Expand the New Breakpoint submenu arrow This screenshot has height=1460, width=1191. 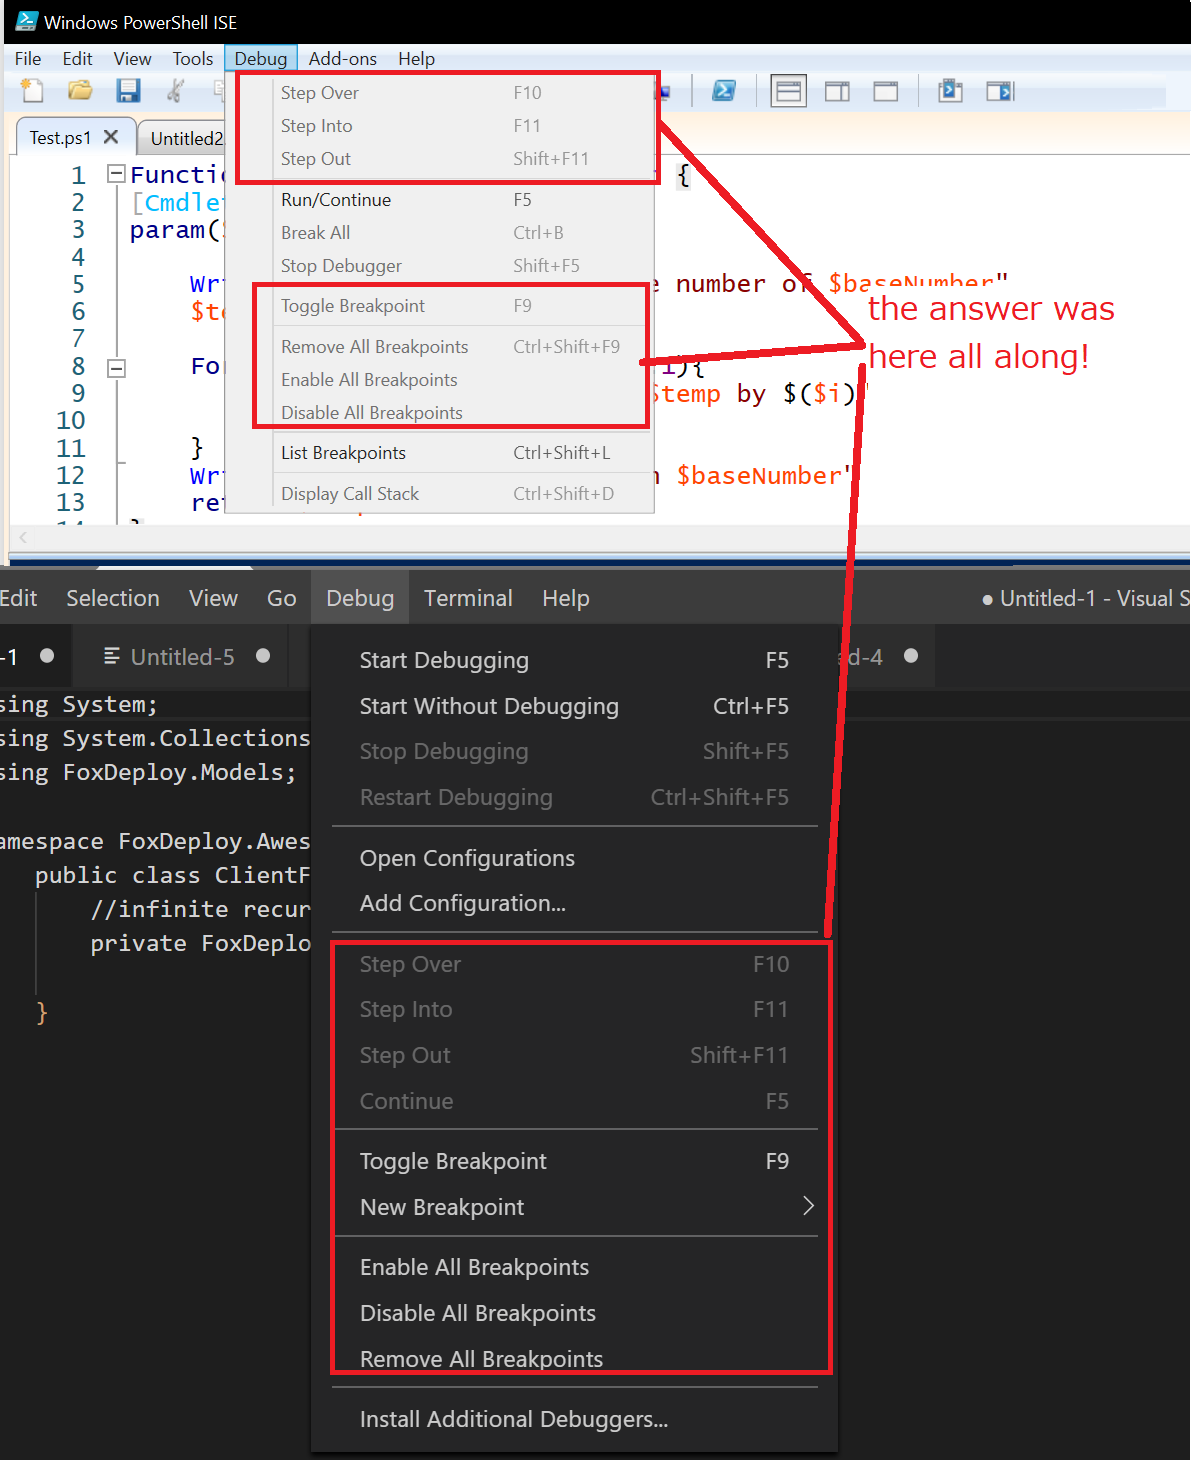pyautogui.click(x=808, y=1206)
